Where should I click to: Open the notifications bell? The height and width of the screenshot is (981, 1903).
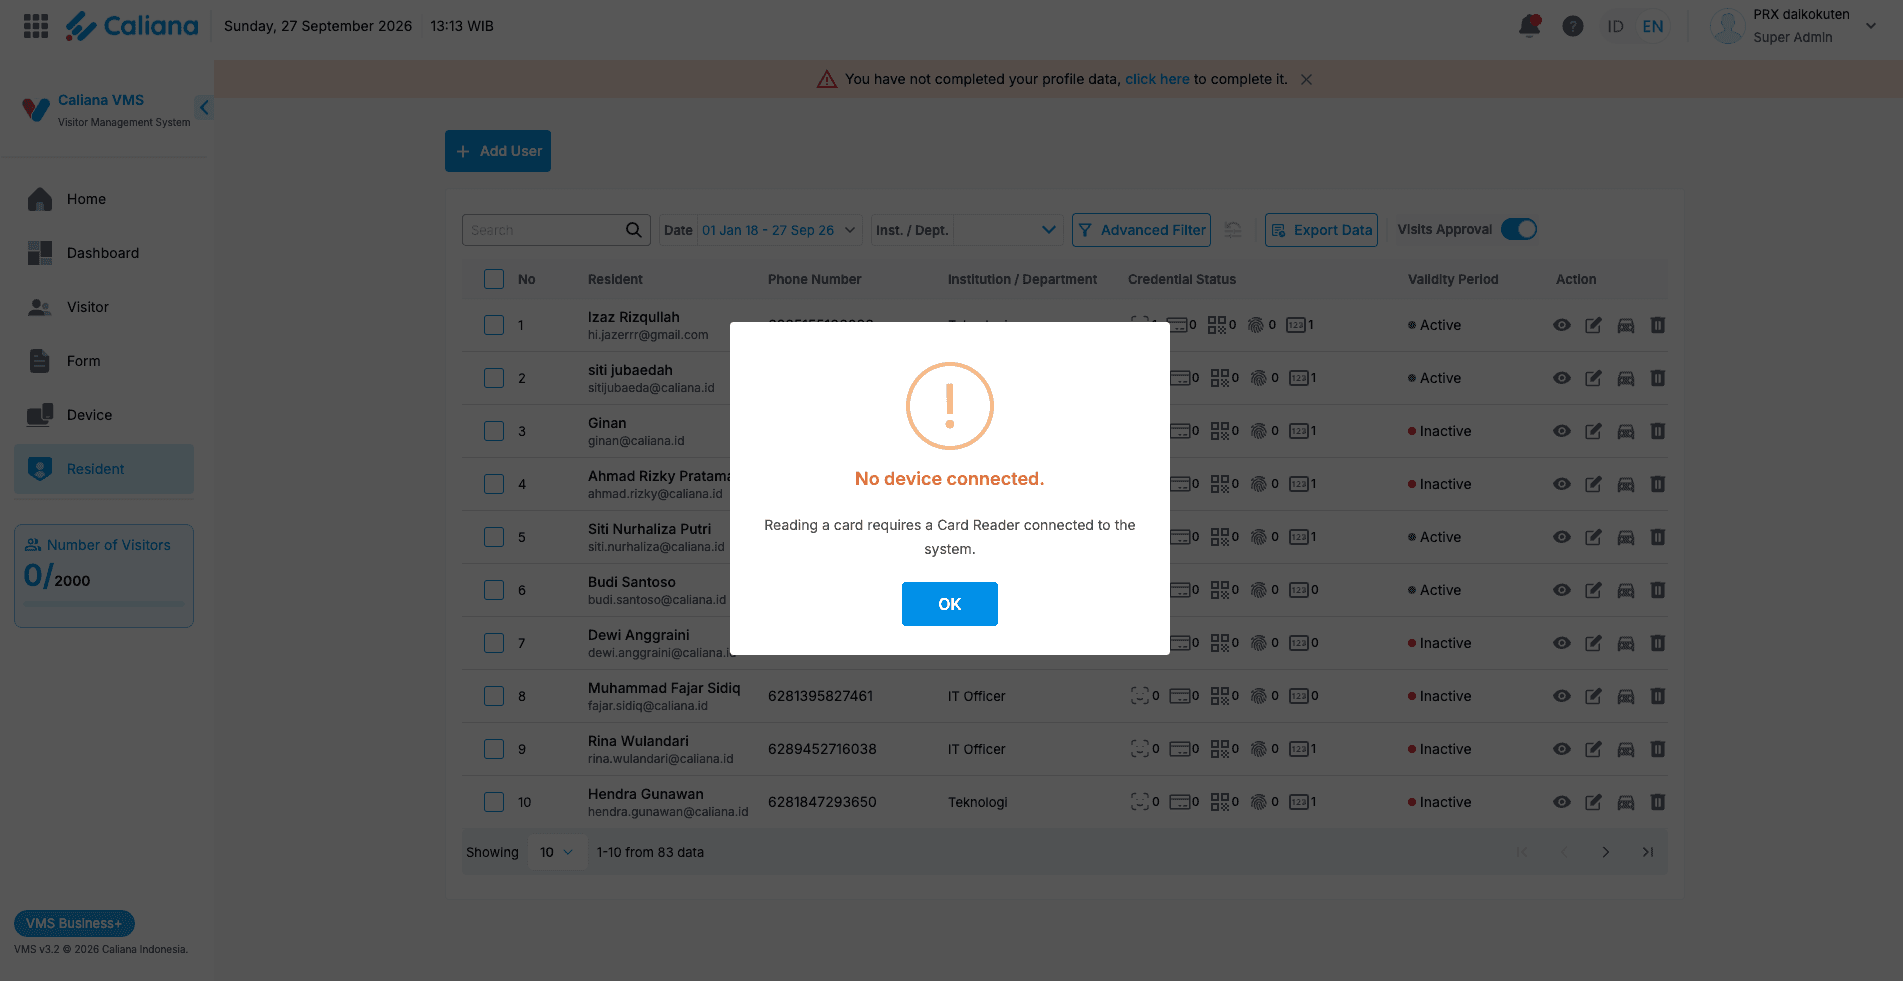pos(1529,26)
